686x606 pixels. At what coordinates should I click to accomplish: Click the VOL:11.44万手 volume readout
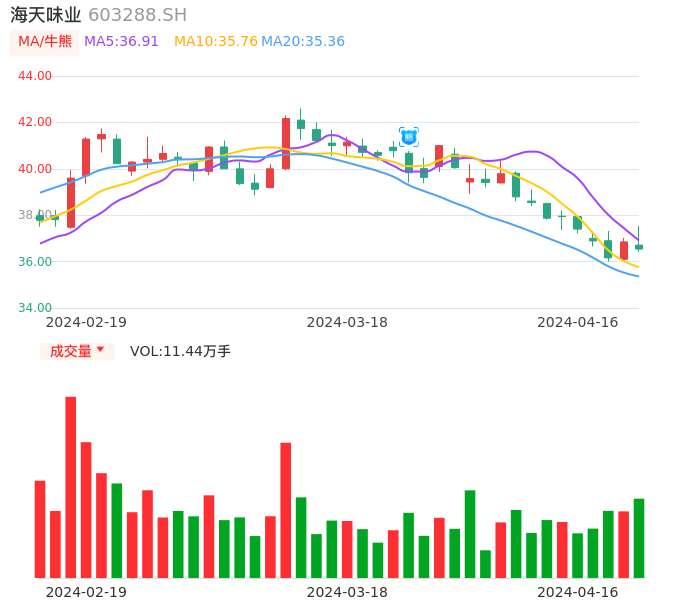[180, 351]
